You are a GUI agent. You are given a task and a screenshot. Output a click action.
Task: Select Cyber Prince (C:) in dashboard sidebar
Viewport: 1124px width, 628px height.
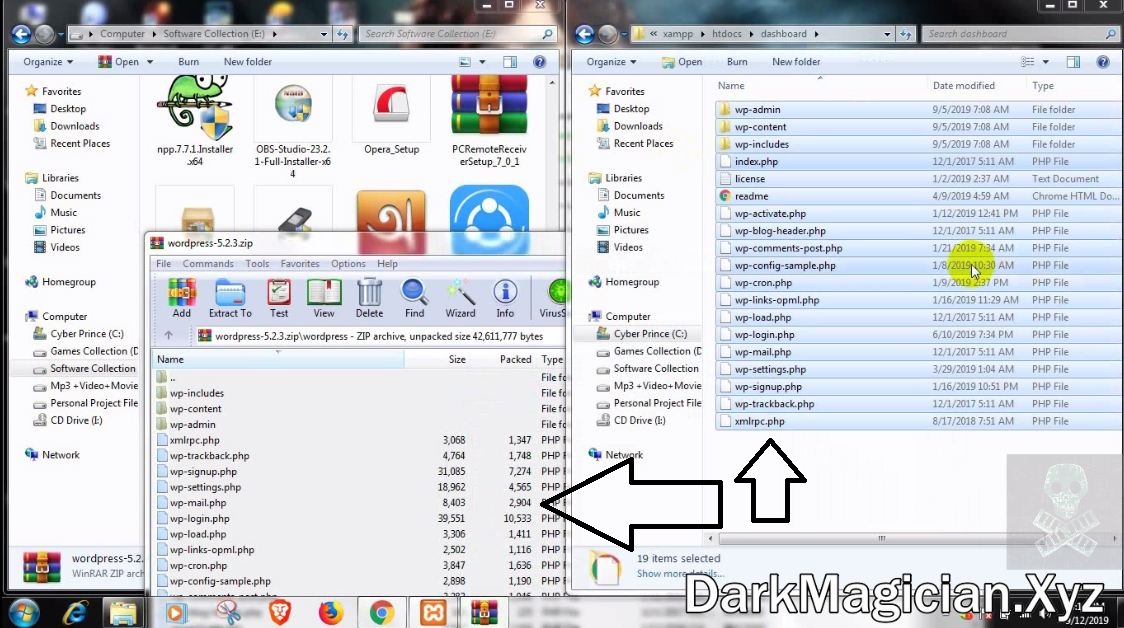(x=650, y=334)
